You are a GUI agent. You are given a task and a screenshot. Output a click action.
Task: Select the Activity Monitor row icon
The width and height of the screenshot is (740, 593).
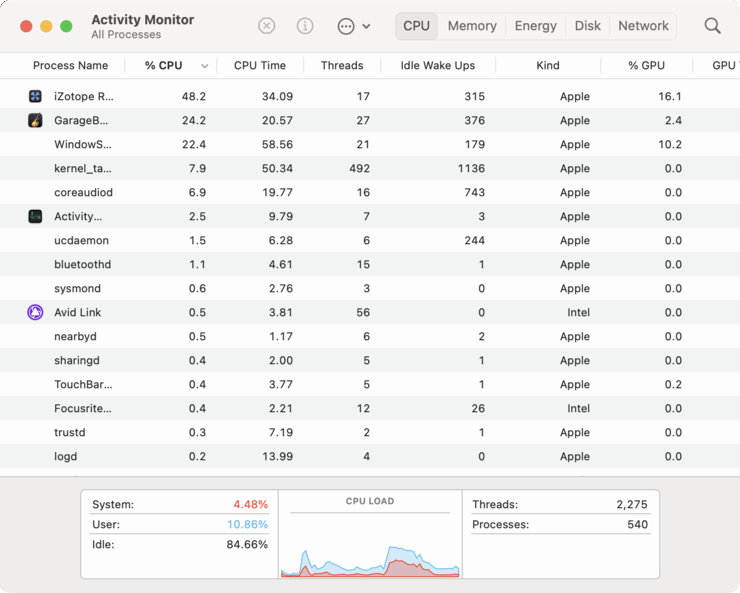tap(35, 217)
